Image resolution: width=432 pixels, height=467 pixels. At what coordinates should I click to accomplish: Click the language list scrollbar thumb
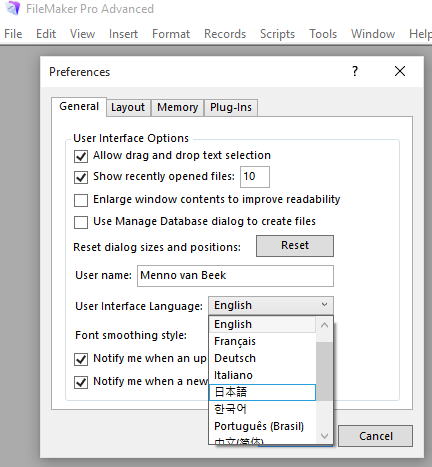pos(324,371)
